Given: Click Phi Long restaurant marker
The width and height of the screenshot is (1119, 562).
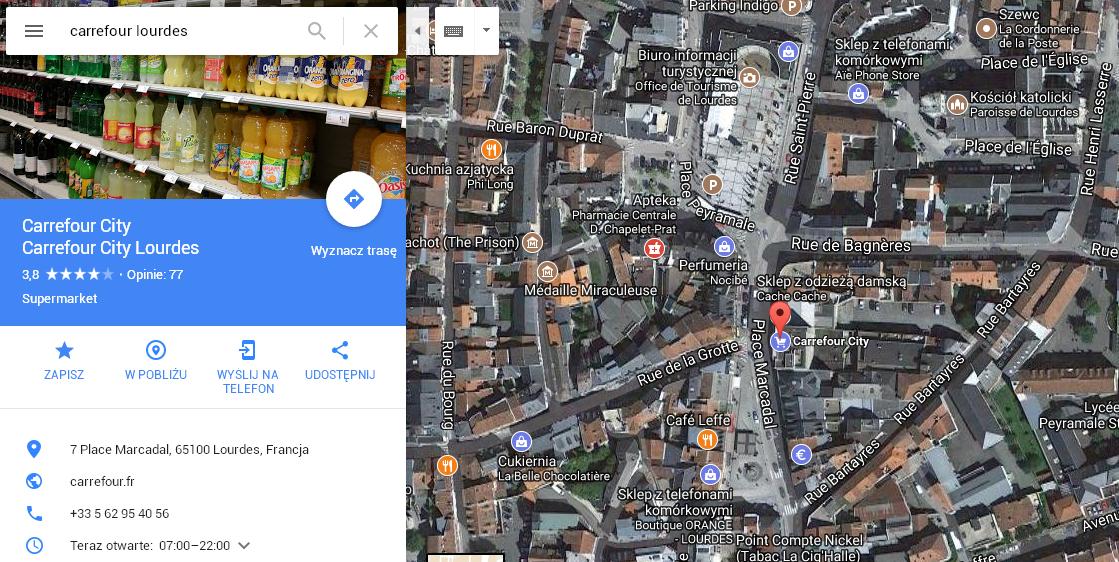Looking at the screenshot, I should point(490,150).
